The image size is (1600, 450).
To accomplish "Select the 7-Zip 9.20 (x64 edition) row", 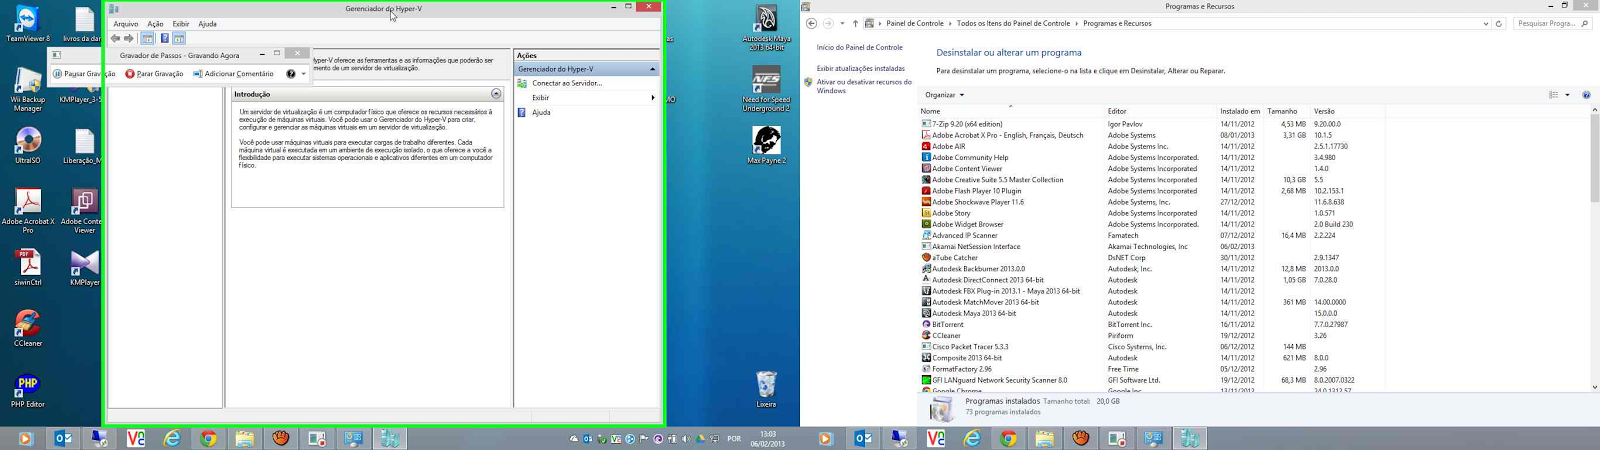I will click(x=1150, y=124).
